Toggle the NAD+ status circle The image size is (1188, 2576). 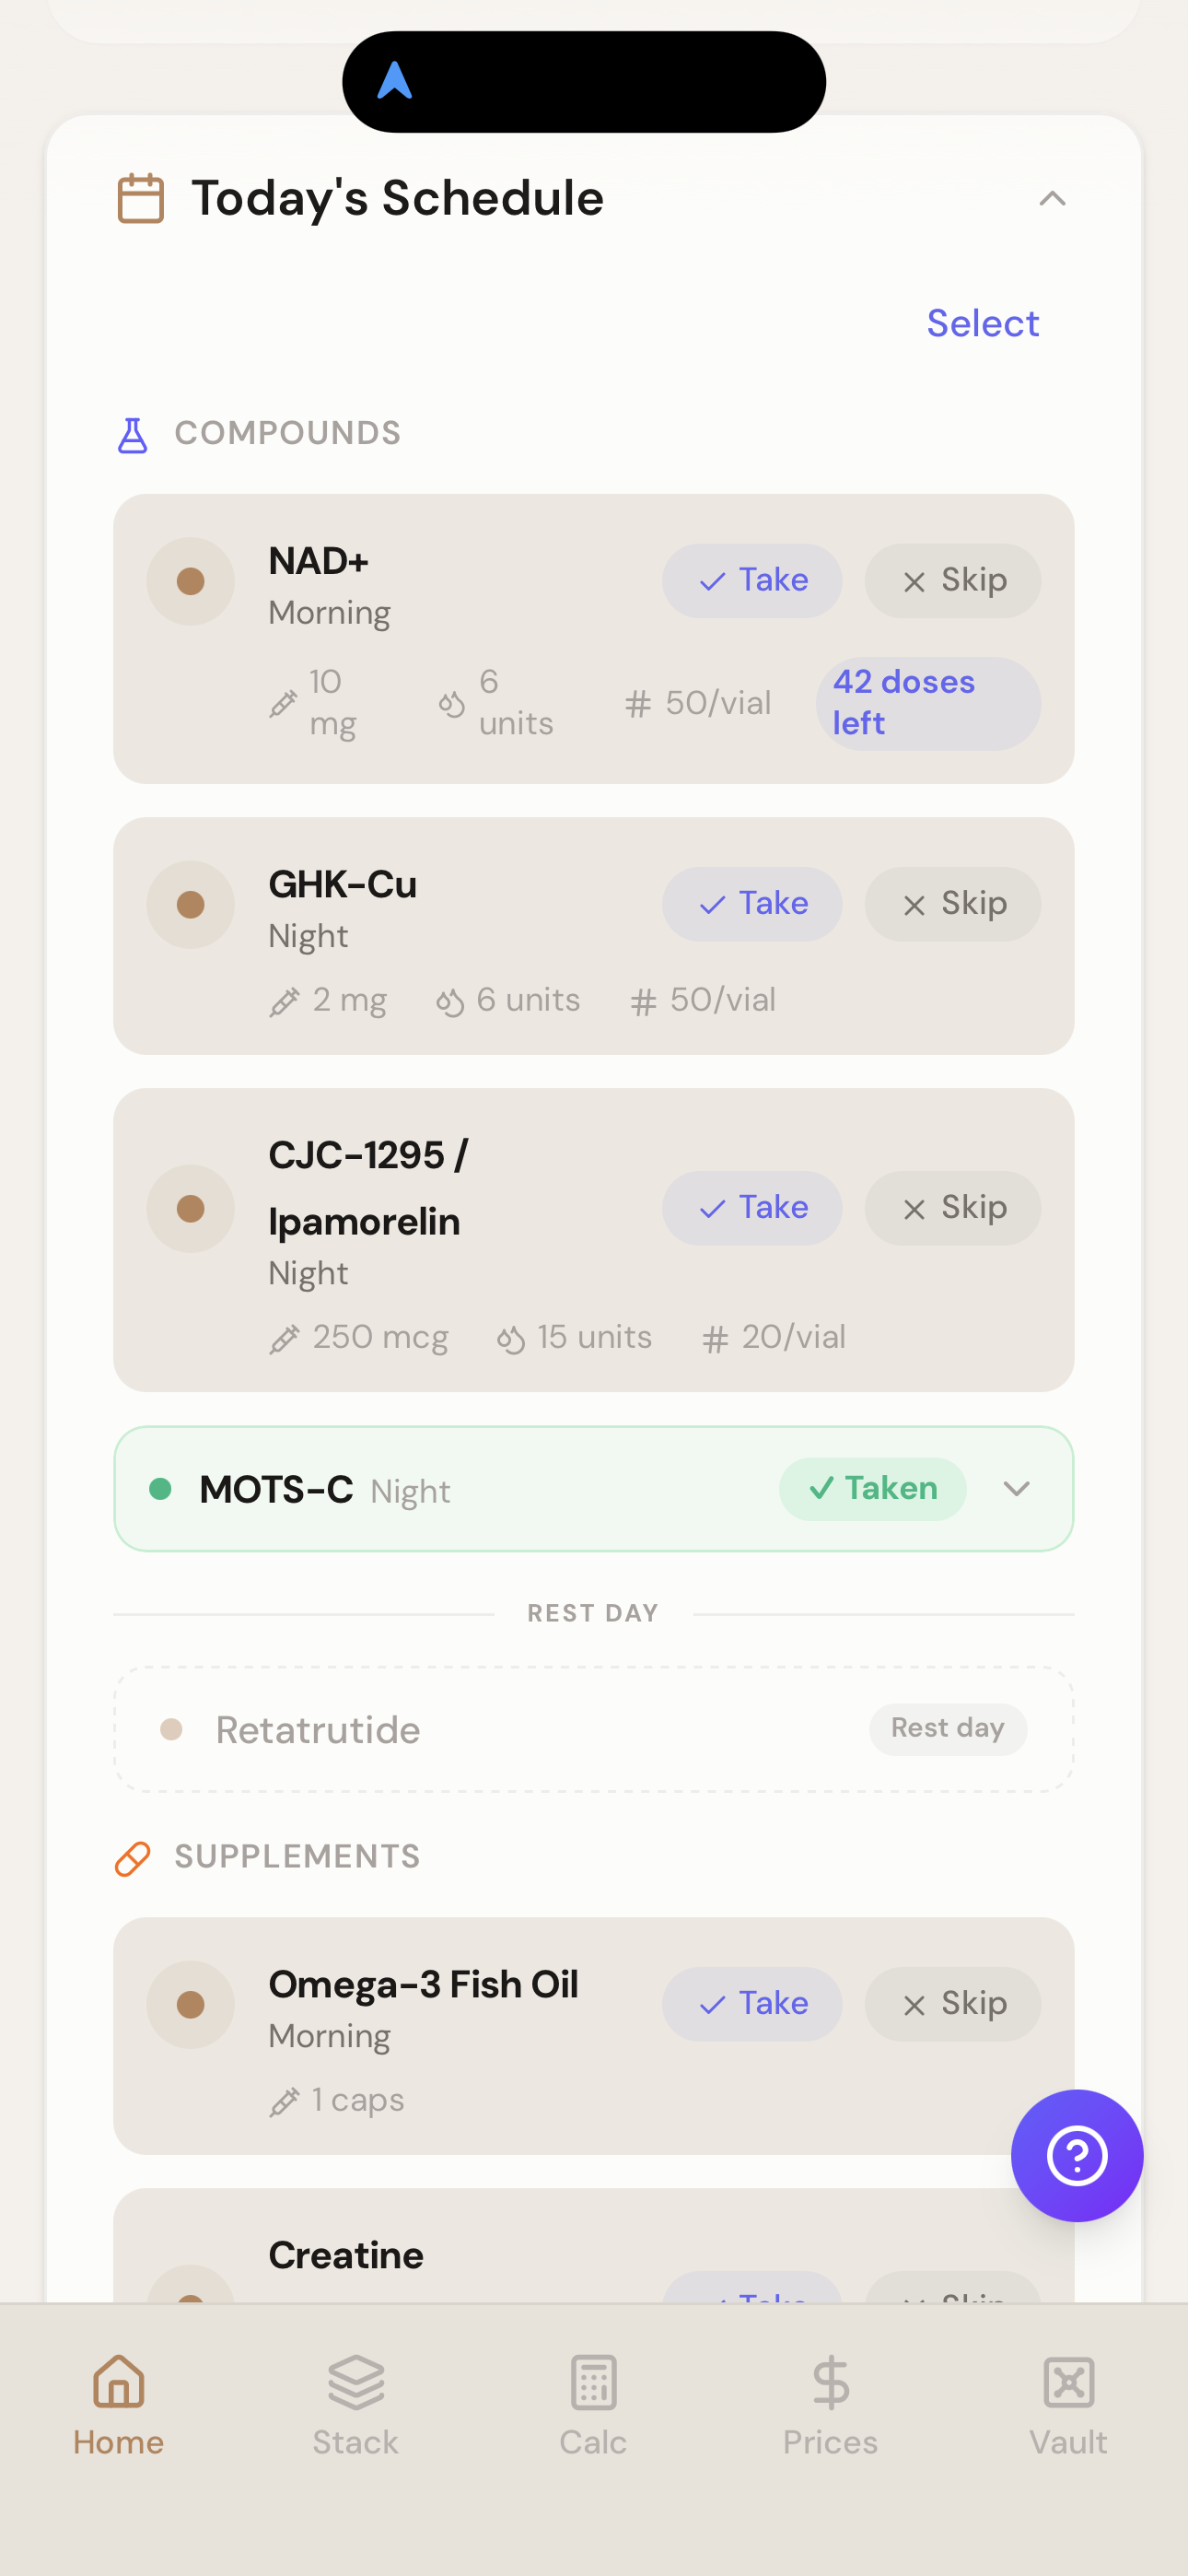[x=191, y=581]
